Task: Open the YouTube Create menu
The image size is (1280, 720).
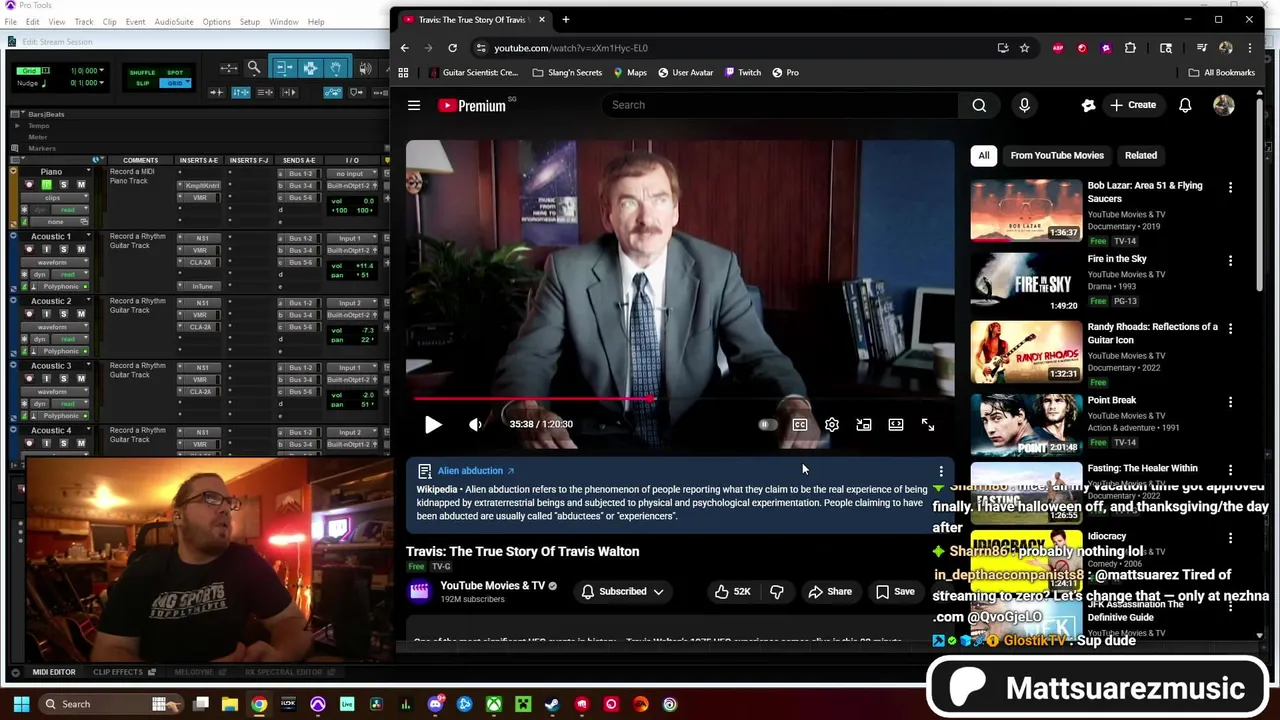Action: [x=1132, y=105]
